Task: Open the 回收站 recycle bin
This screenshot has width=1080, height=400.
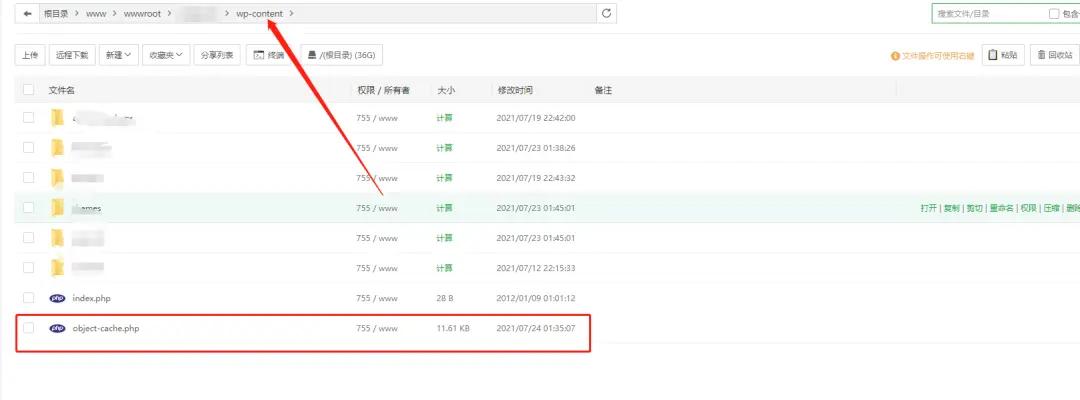Action: (1055, 55)
